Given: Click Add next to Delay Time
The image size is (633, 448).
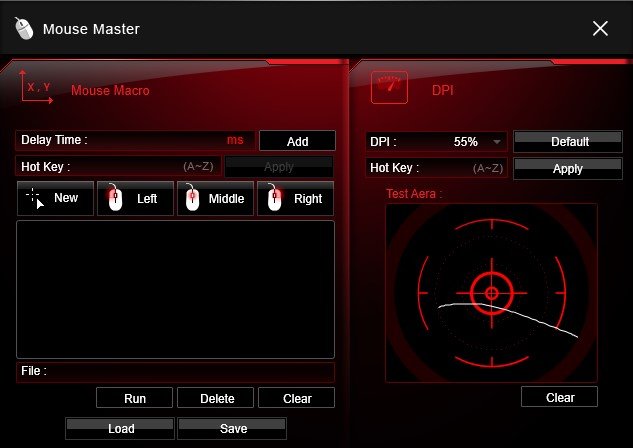Looking at the screenshot, I should click(297, 141).
